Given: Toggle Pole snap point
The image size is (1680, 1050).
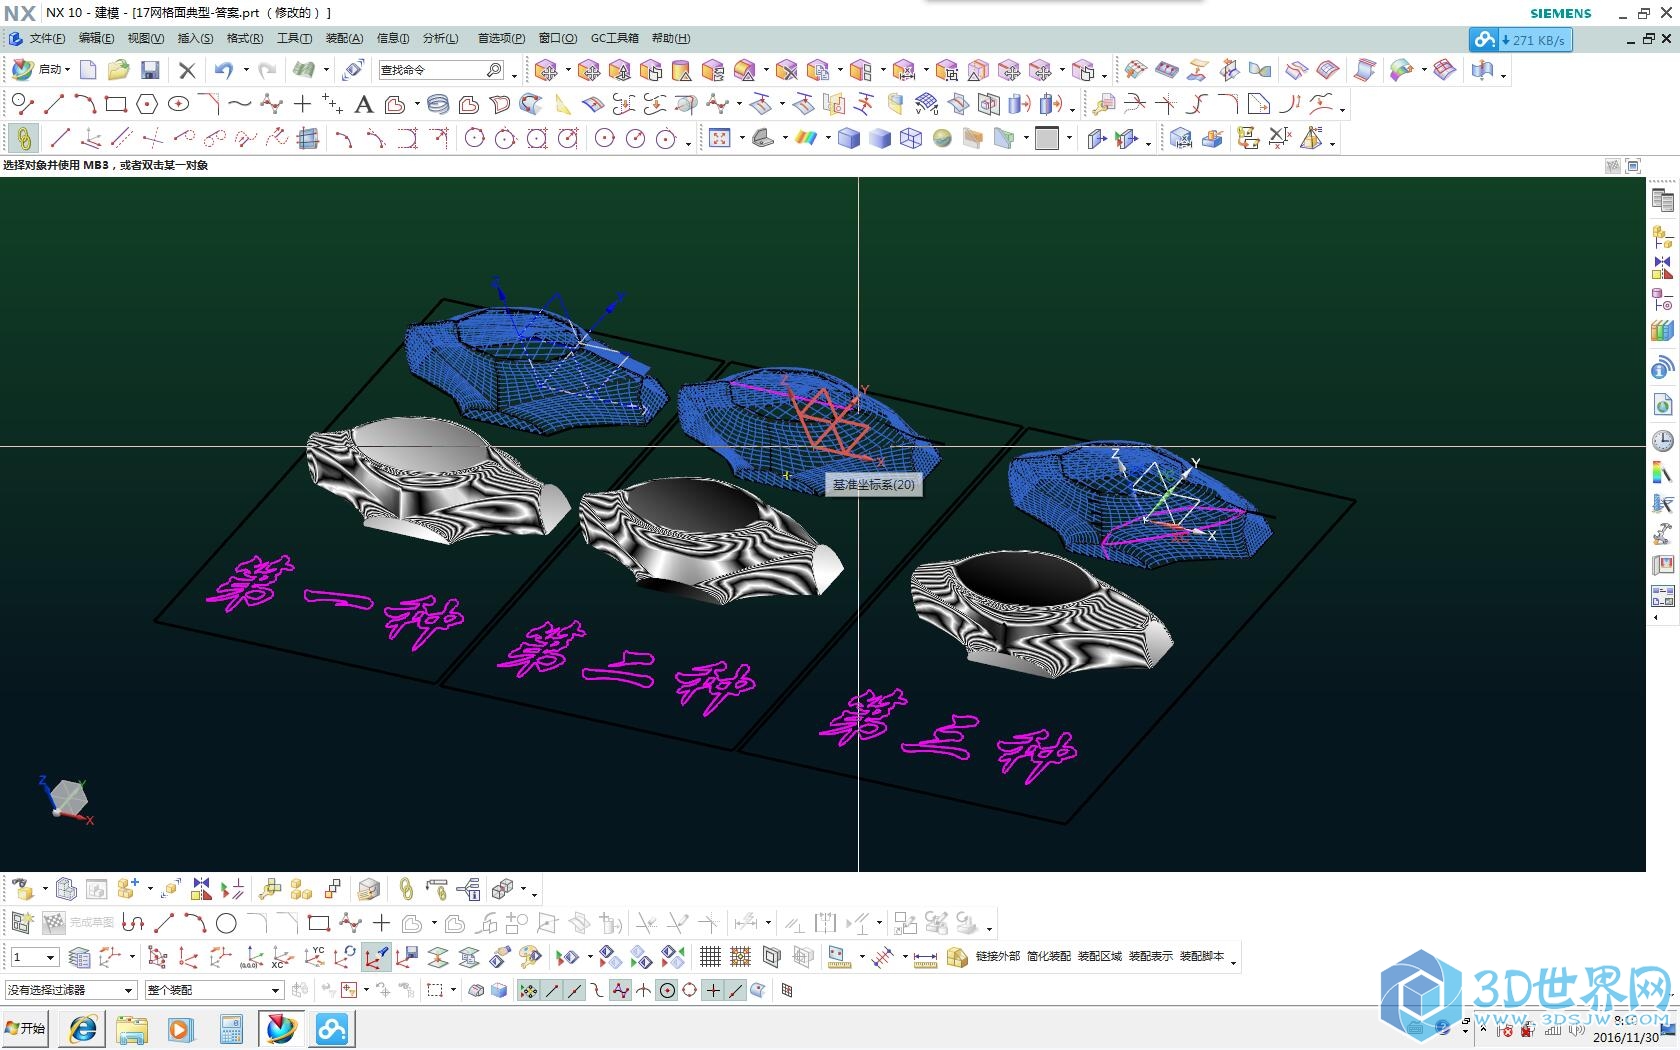Looking at the screenshot, I should tap(621, 990).
